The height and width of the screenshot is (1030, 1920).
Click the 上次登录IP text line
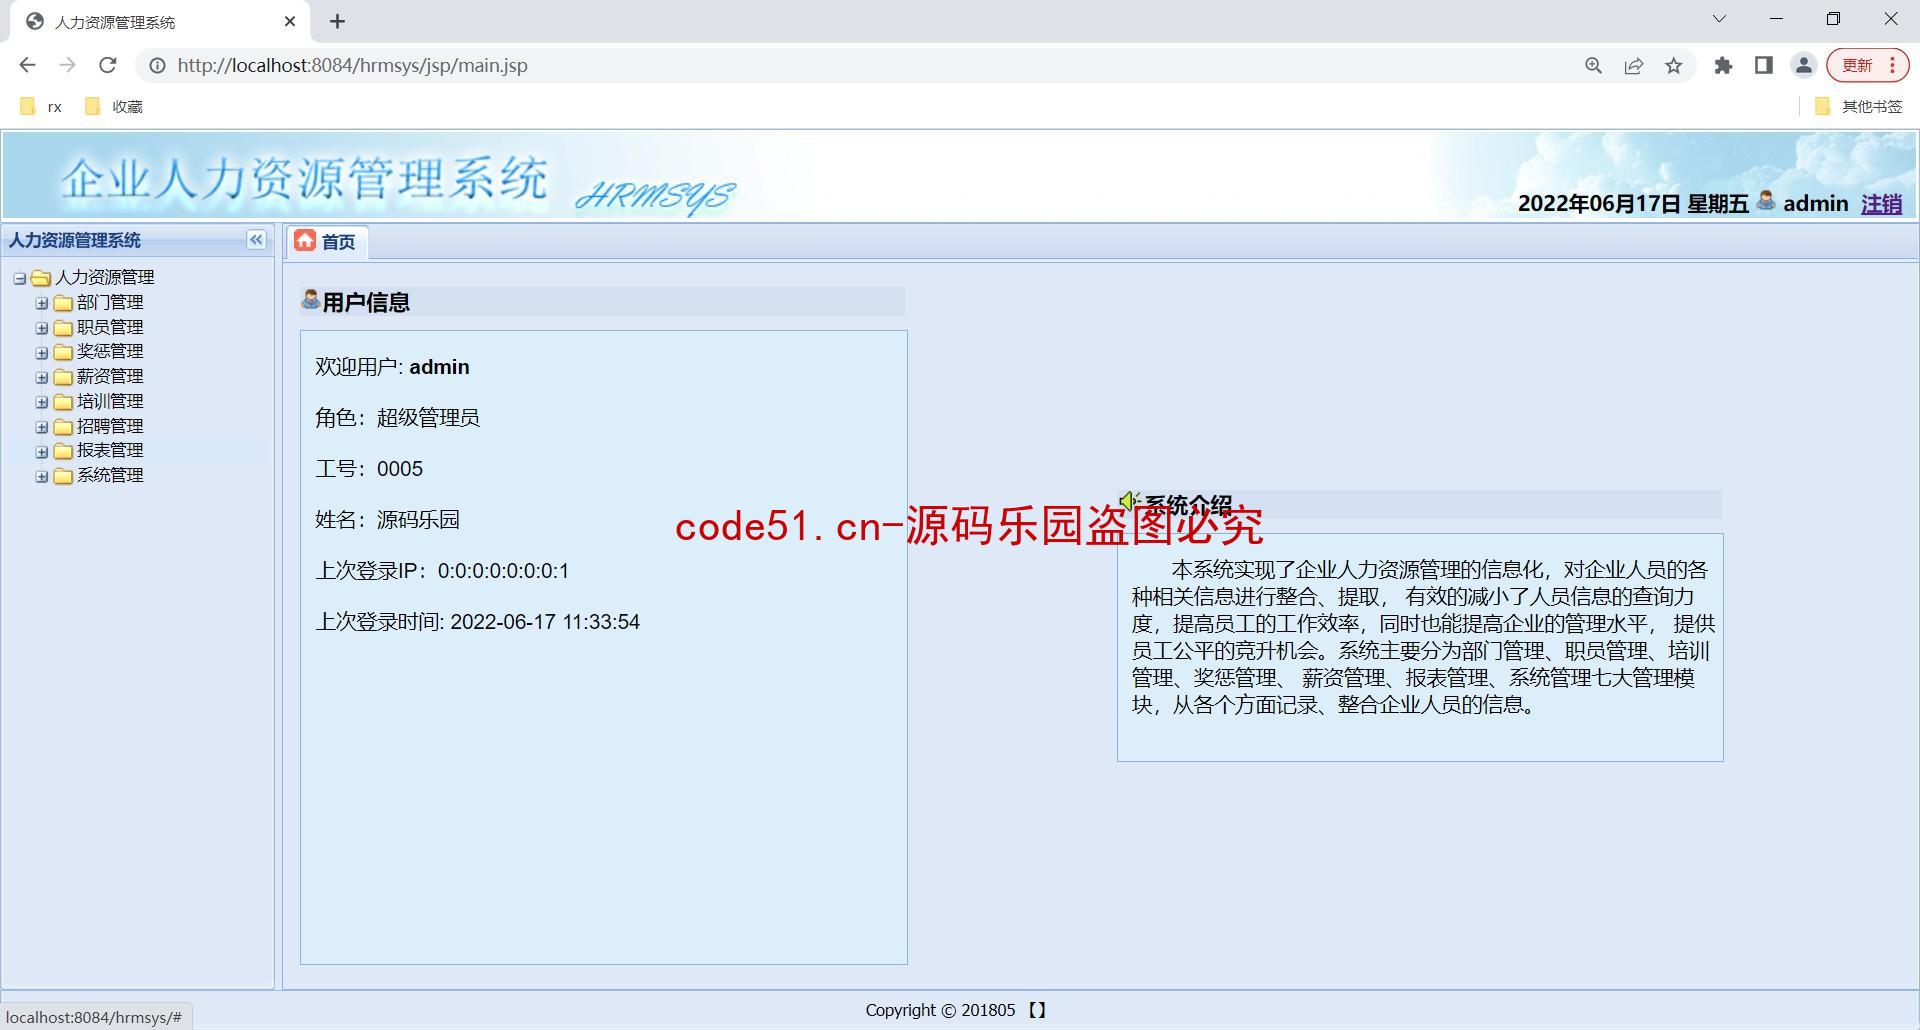442,571
